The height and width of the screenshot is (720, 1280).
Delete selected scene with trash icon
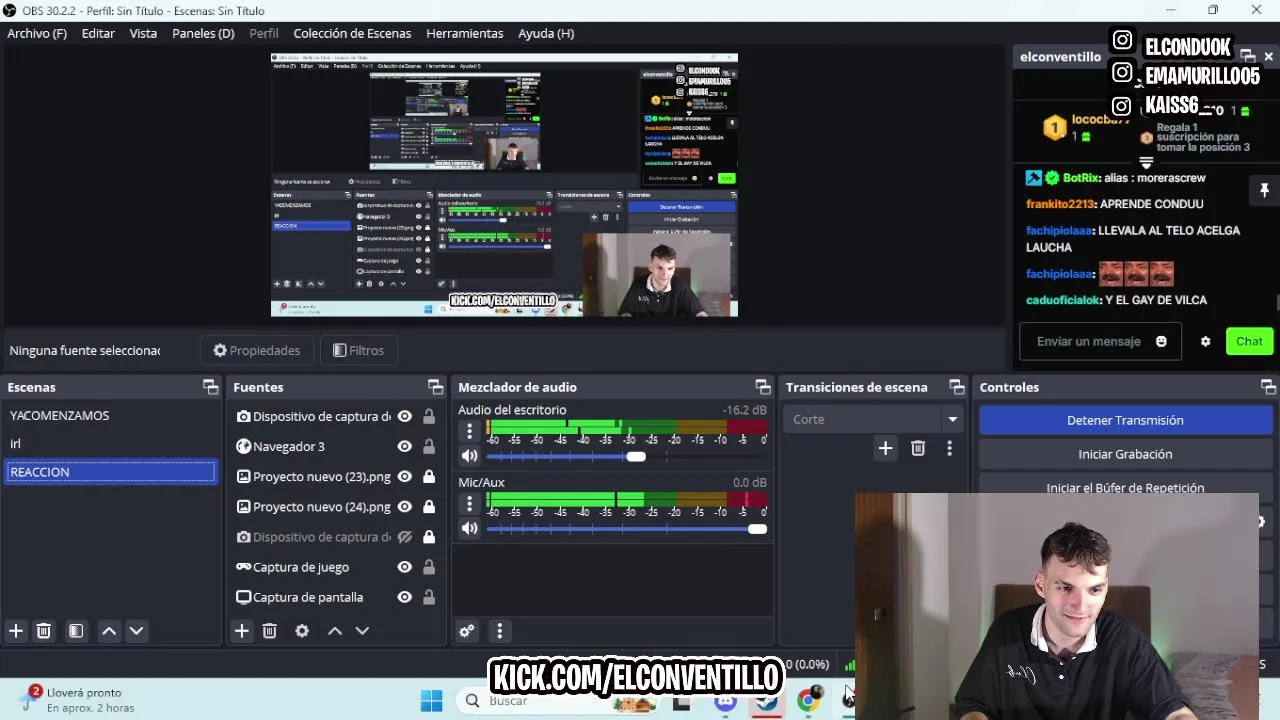click(44, 631)
